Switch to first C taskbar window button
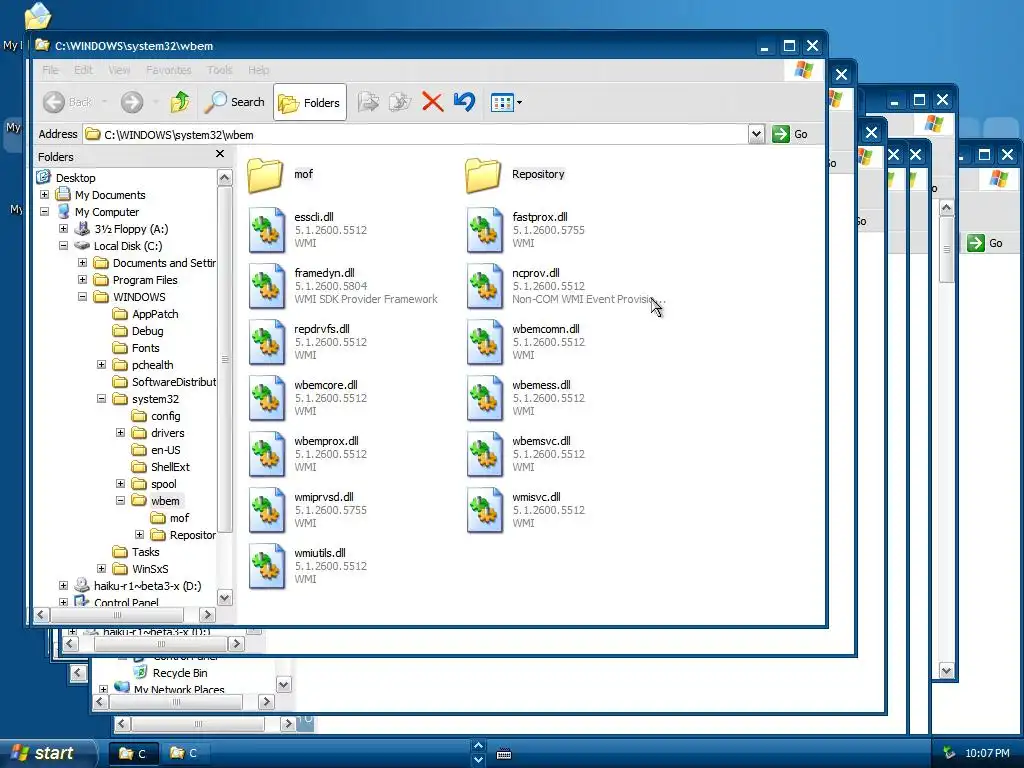Image resolution: width=1024 pixels, height=768 pixels. [133, 753]
